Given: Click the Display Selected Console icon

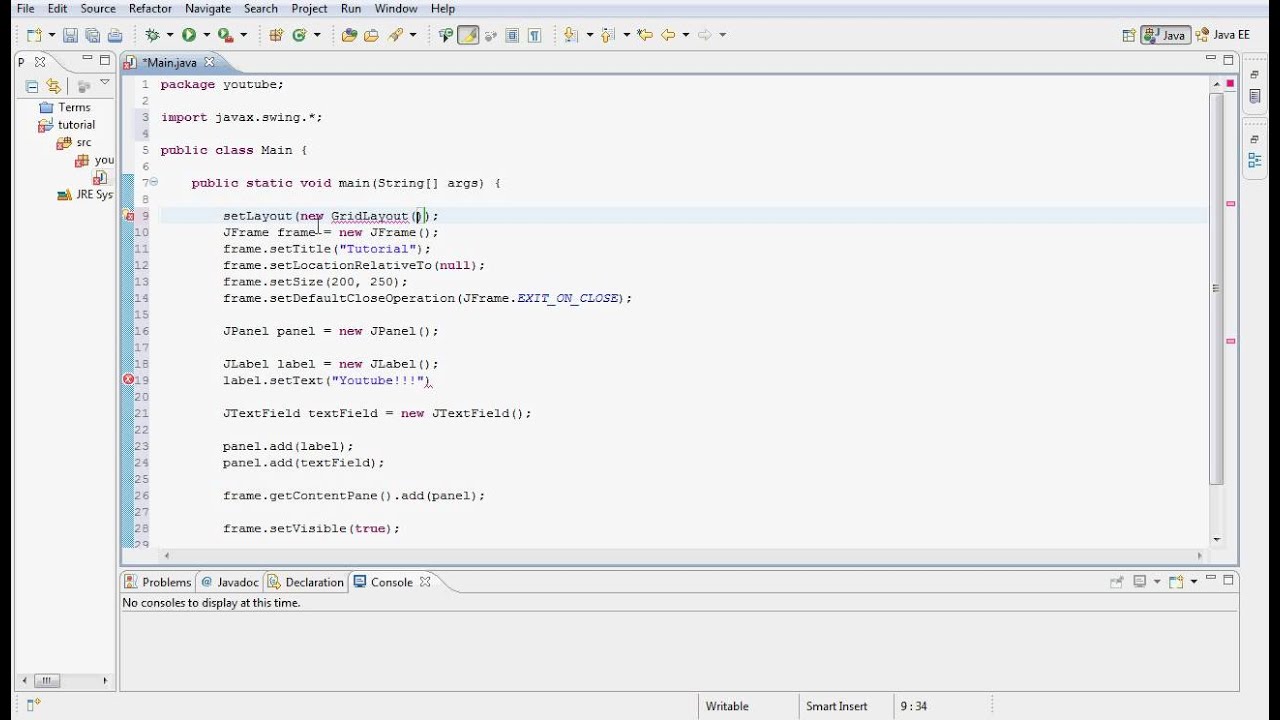Looking at the screenshot, I should click(x=1139, y=581).
